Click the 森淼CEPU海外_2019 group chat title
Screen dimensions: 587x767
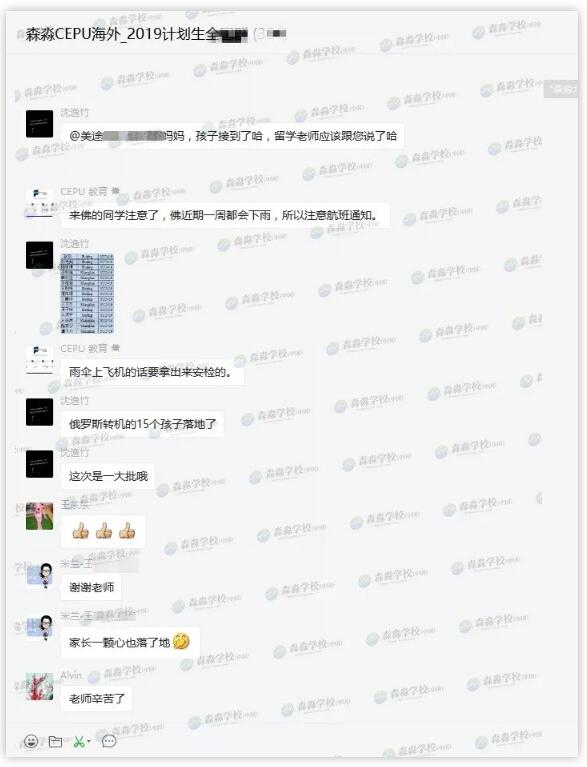[x=136, y=34]
